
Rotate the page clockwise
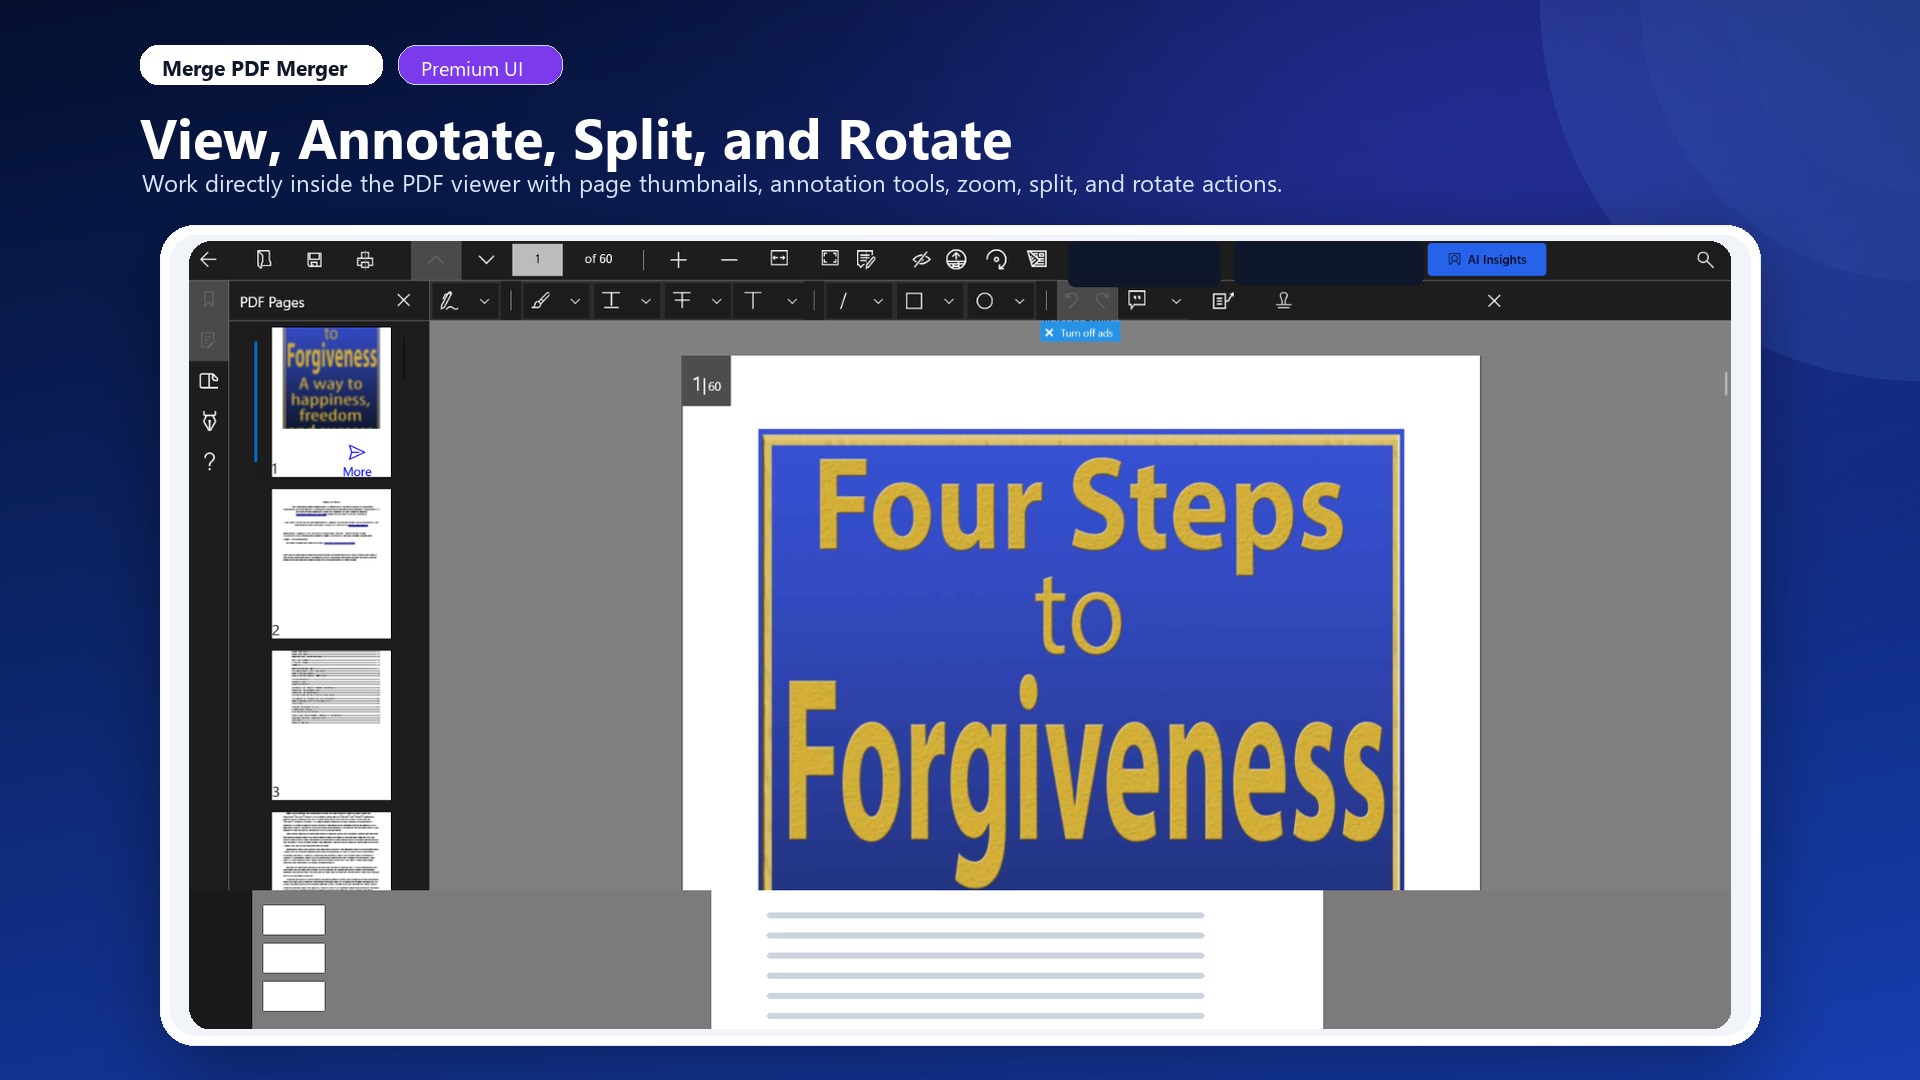tap(996, 260)
